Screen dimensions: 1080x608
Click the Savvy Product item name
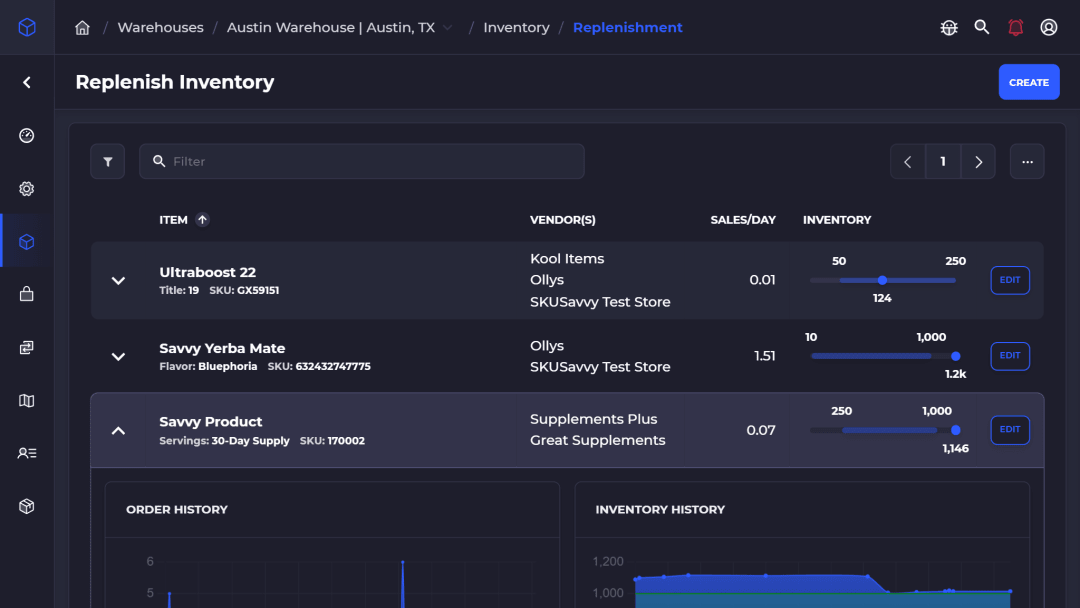[x=211, y=421]
